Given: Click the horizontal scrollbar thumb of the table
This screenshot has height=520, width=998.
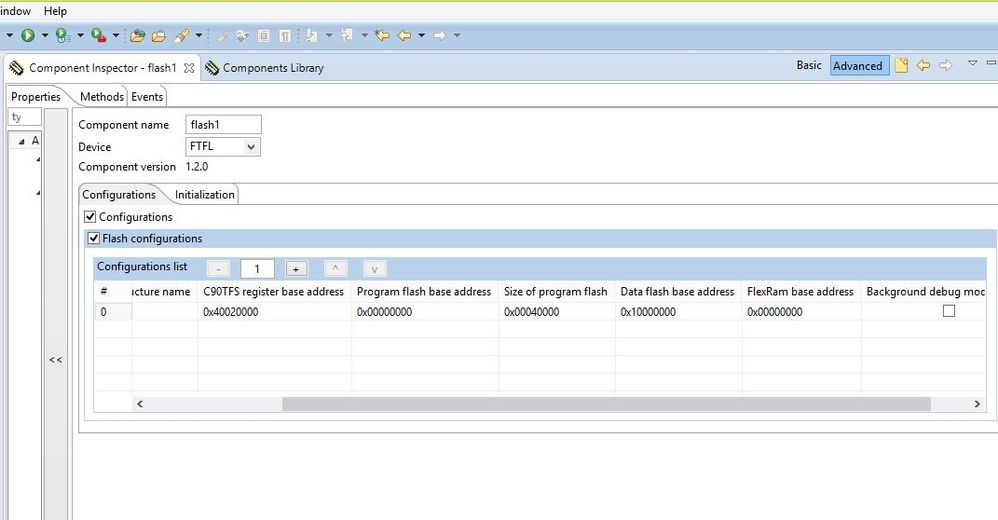Looking at the screenshot, I should (606, 404).
